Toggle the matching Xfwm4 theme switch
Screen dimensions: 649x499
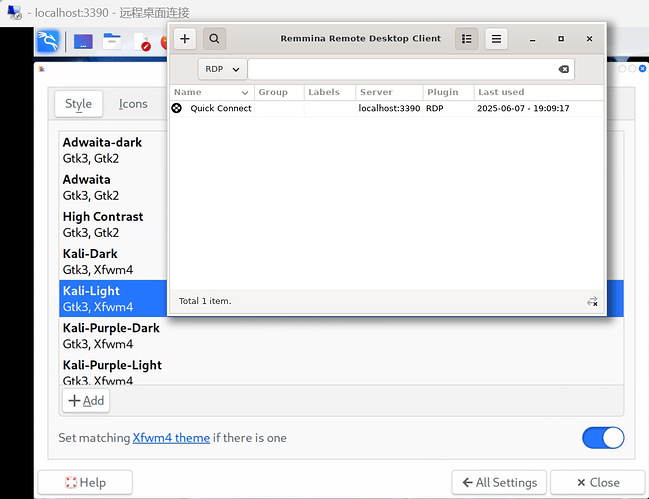click(603, 438)
